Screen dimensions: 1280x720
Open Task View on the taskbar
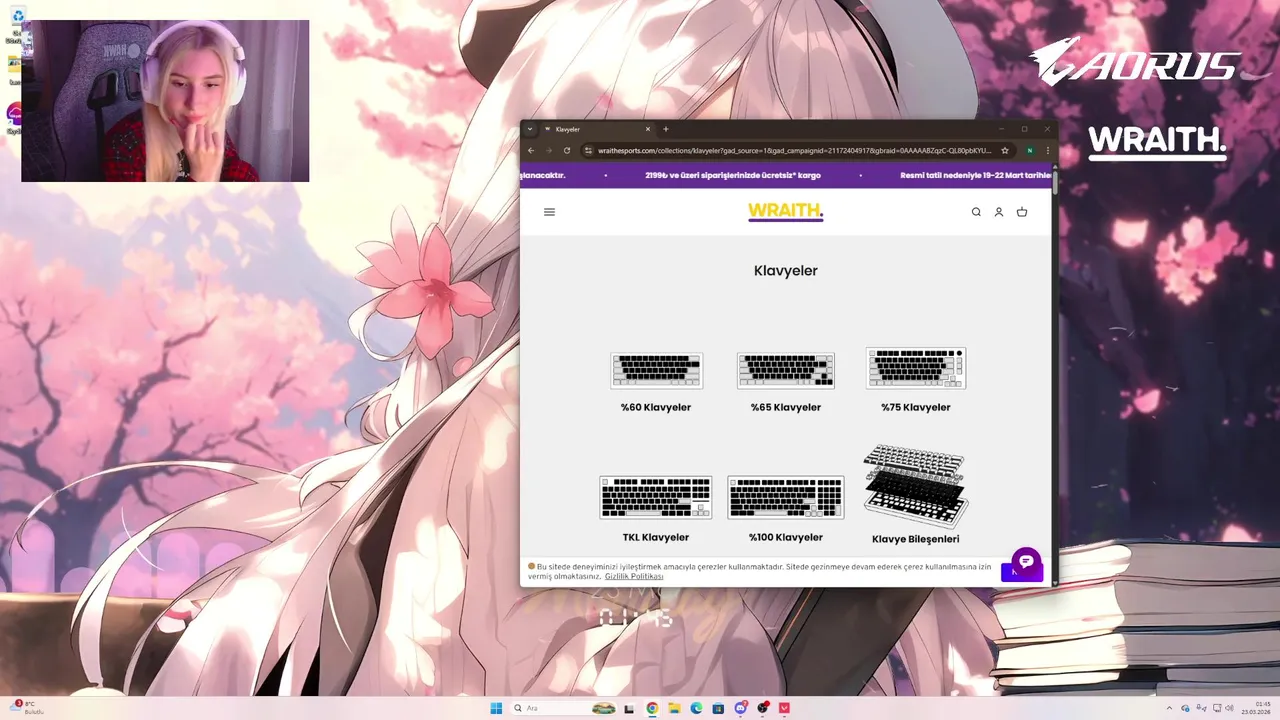[x=629, y=708]
